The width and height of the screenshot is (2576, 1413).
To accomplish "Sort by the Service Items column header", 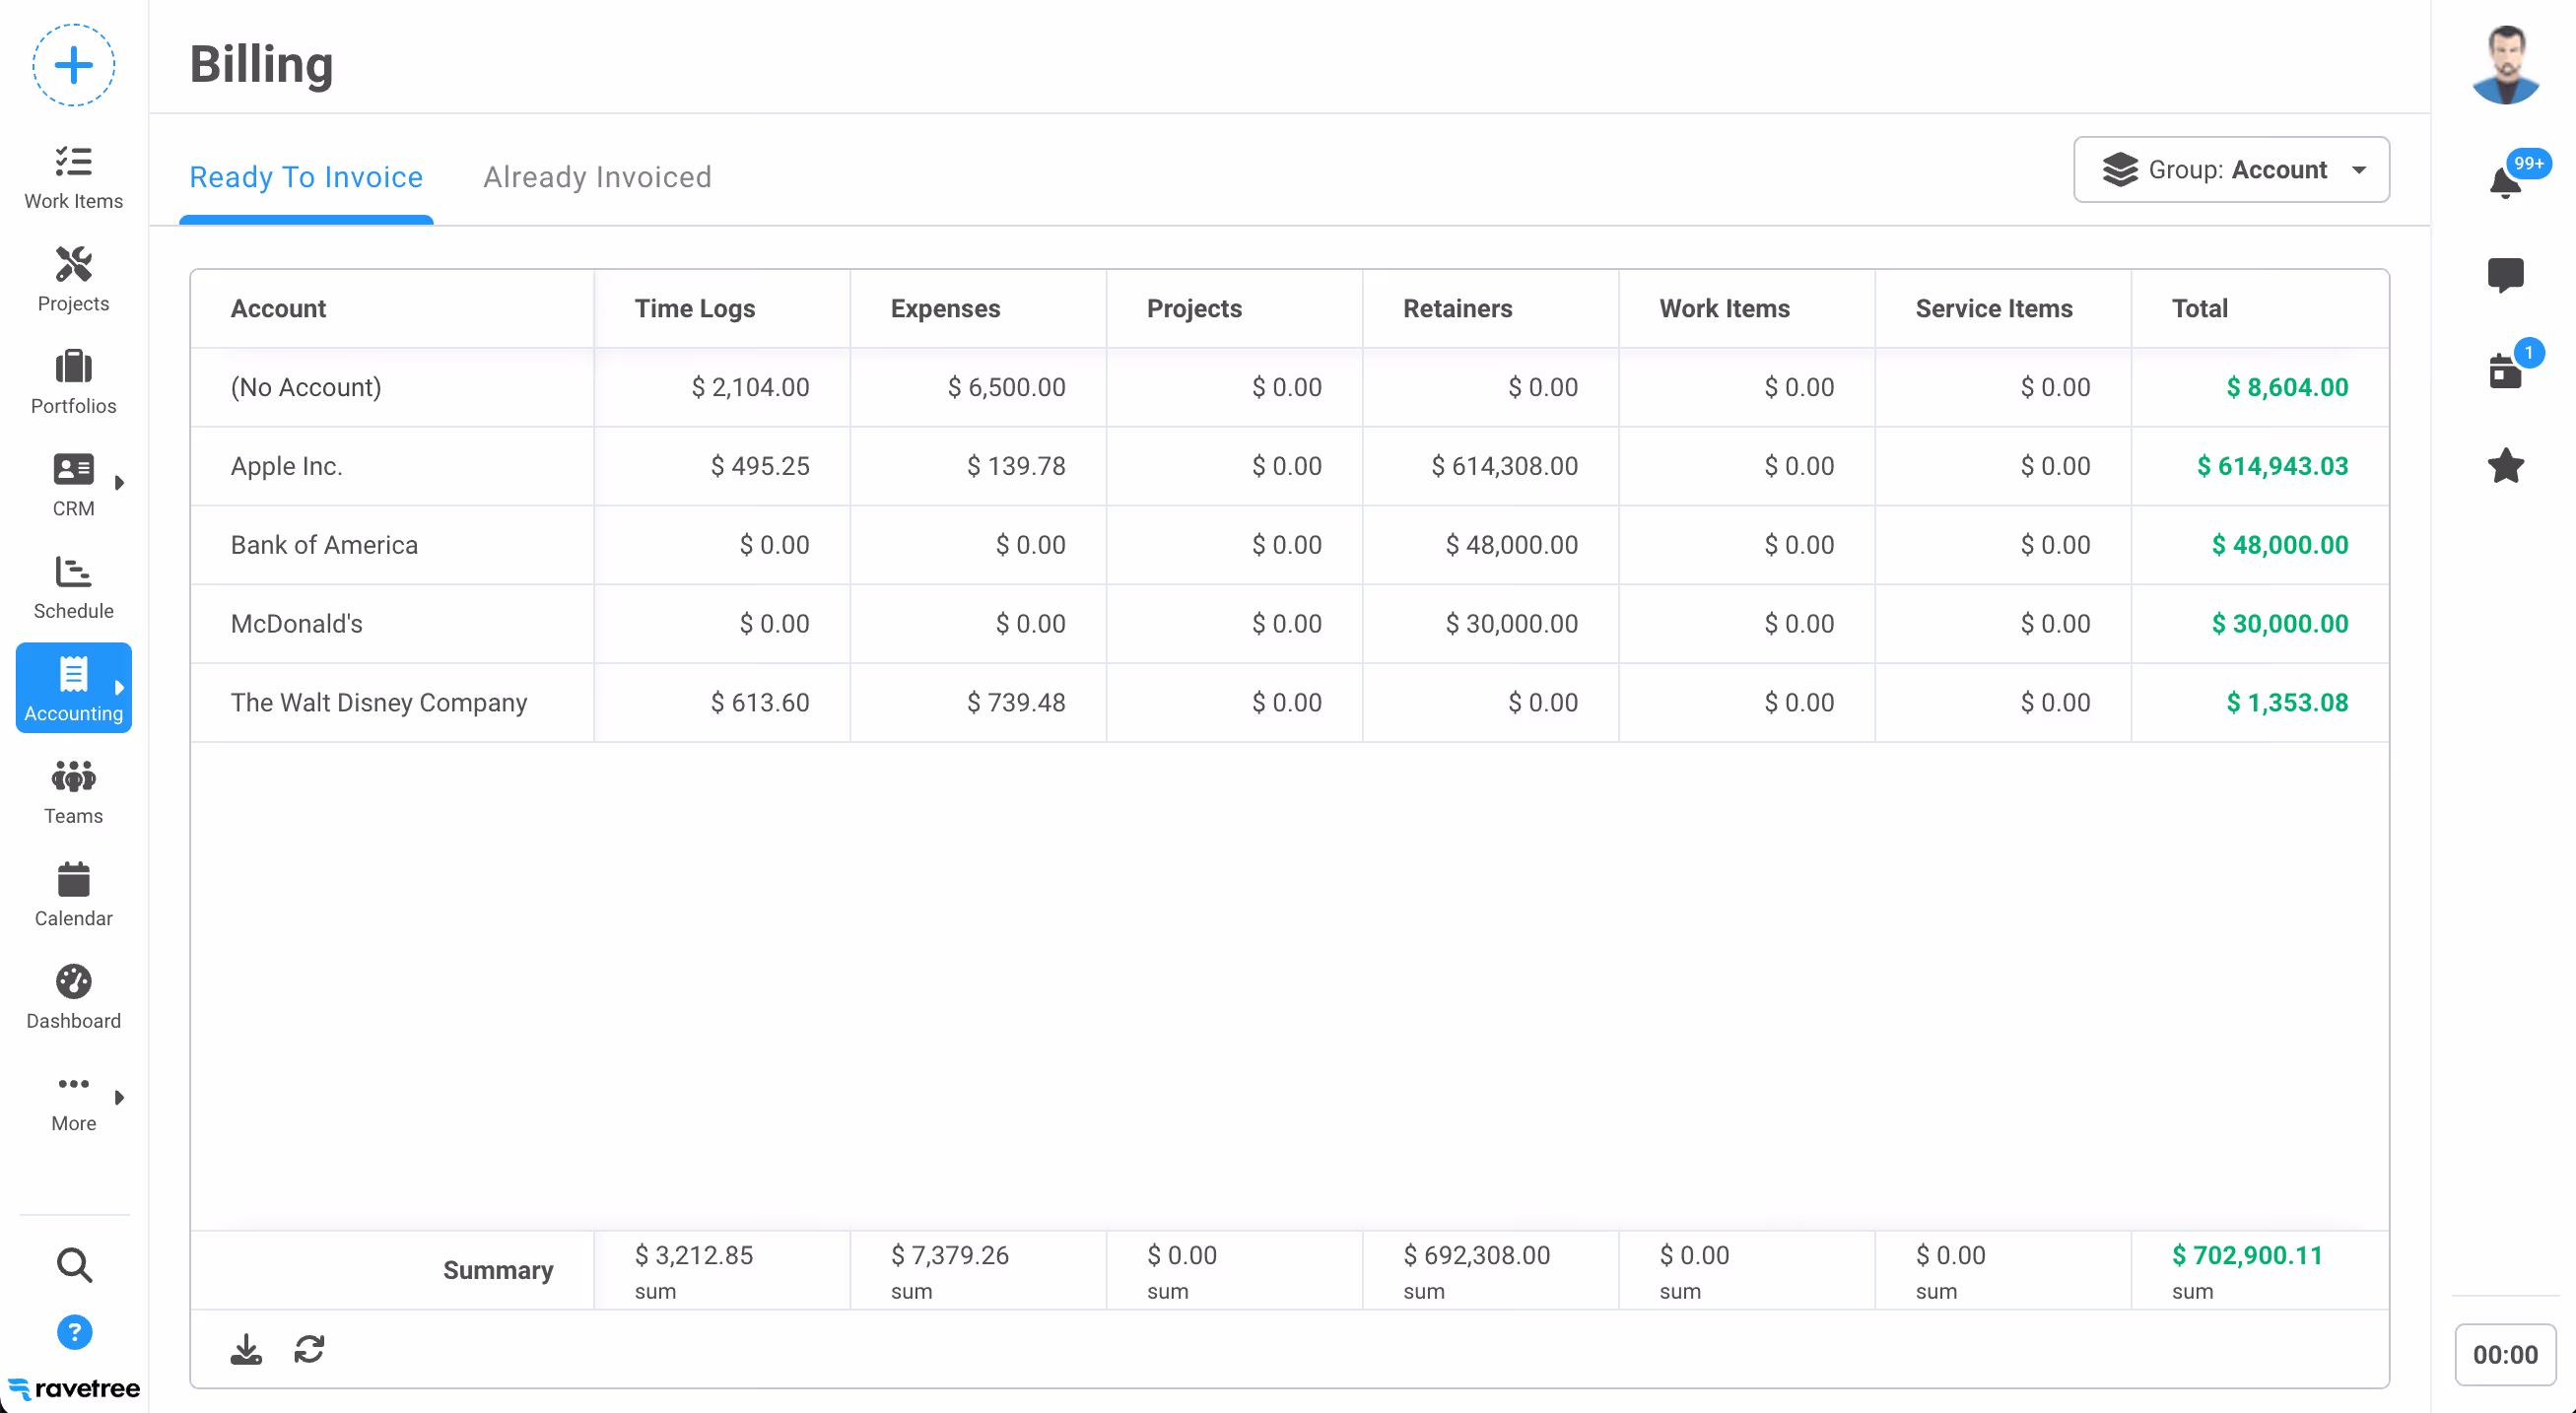I will (2002, 309).
